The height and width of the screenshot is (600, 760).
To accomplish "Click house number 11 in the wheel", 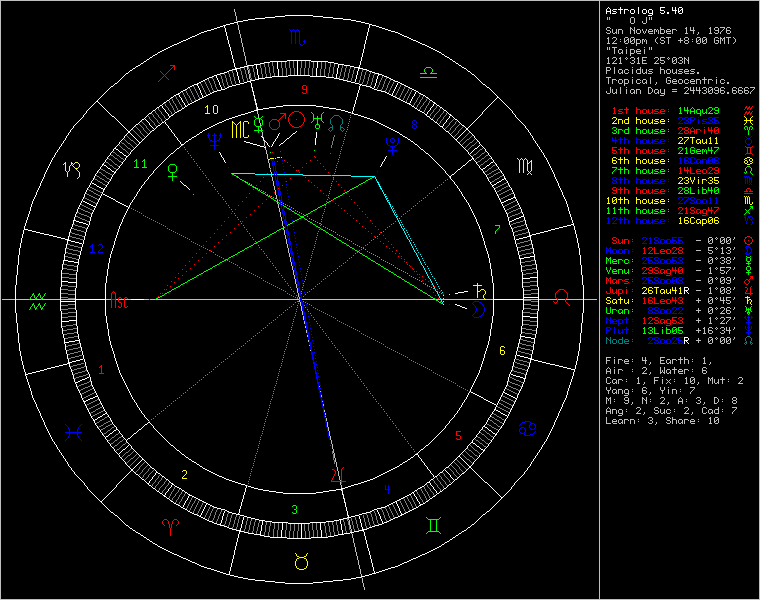I will 140,164.
